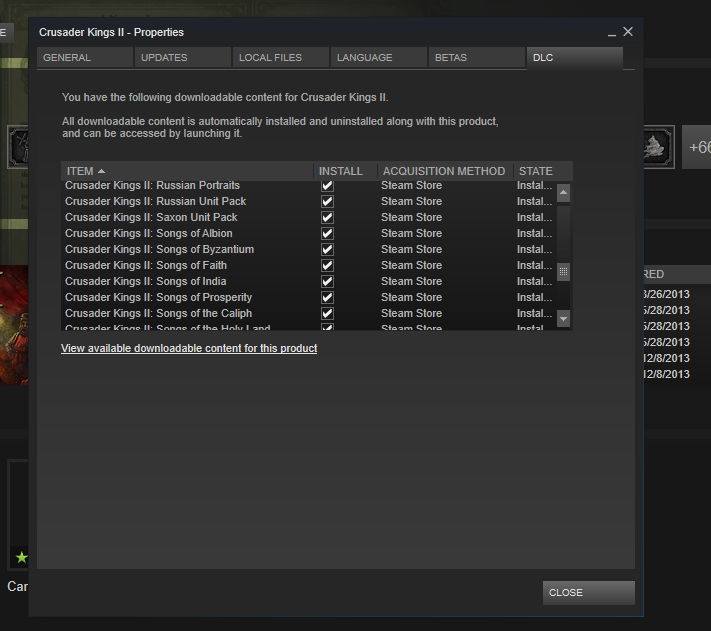
Task: Toggle install checkbox for Saxon Unit Pack
Action: [x=327, y=217]
